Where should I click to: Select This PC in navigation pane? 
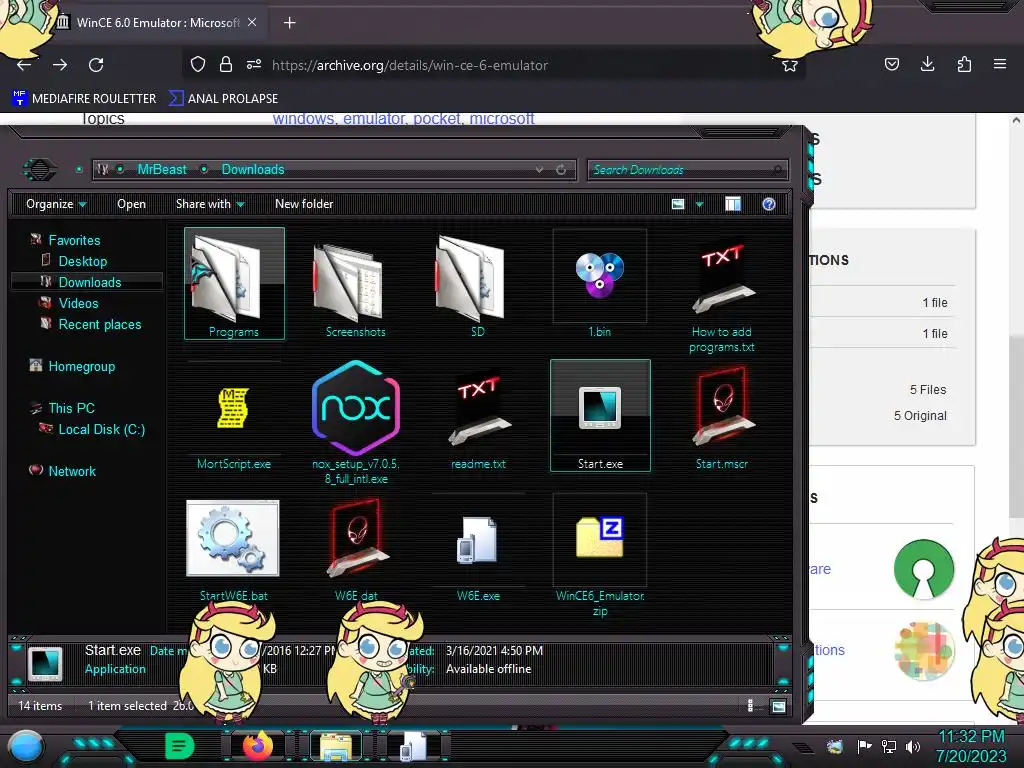pos(71,408)
